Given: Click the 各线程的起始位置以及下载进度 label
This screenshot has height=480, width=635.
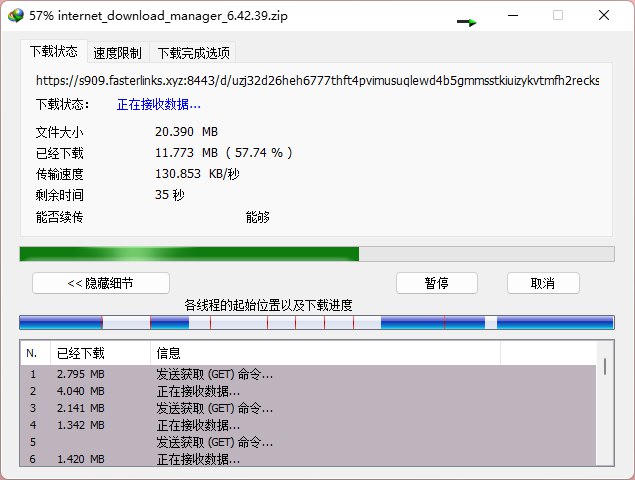Looking at the screenshot, I should (268, 305).
